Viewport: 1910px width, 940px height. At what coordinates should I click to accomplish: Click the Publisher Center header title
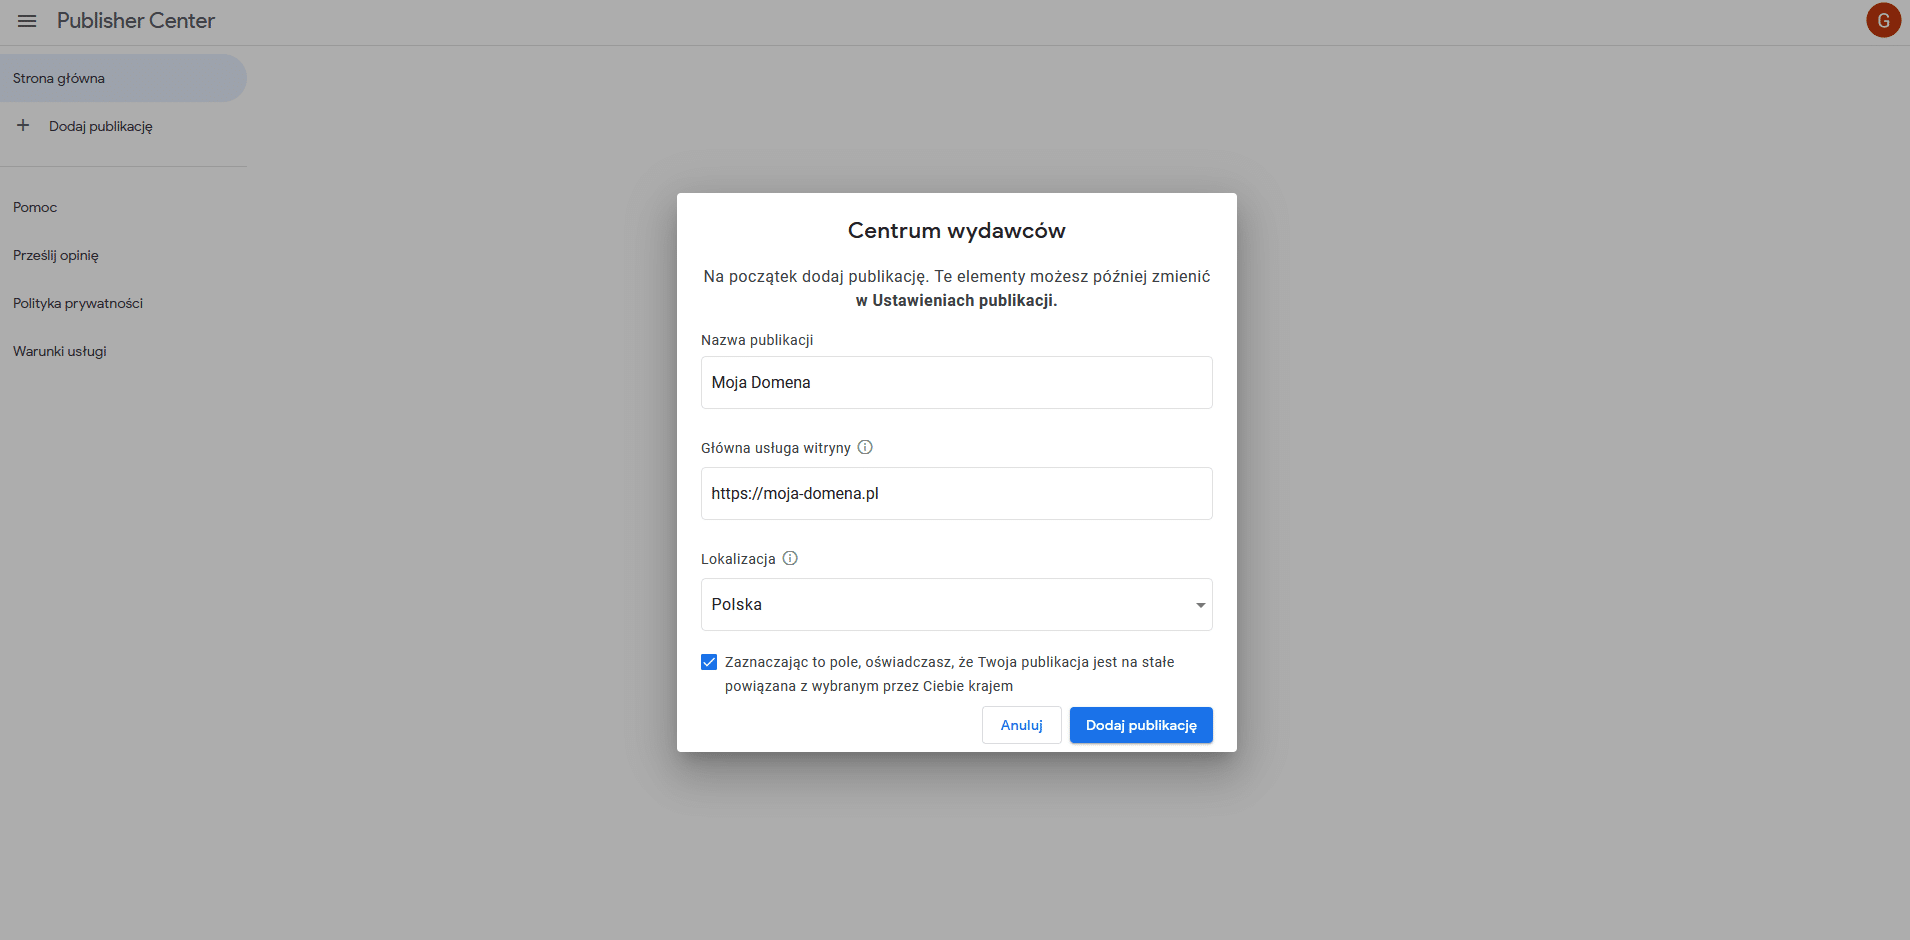pyautogui.click(x=136, y=21)
